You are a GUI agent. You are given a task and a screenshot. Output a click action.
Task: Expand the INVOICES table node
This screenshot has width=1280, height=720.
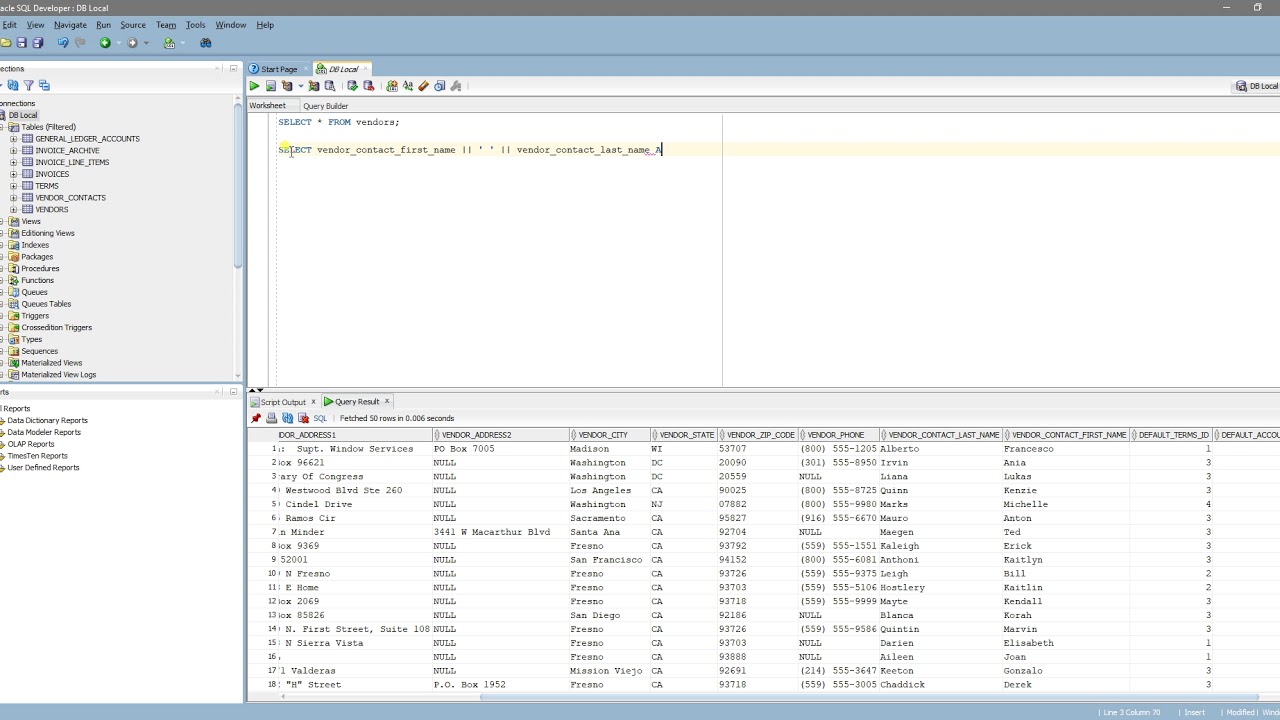(x=14, y=174)
